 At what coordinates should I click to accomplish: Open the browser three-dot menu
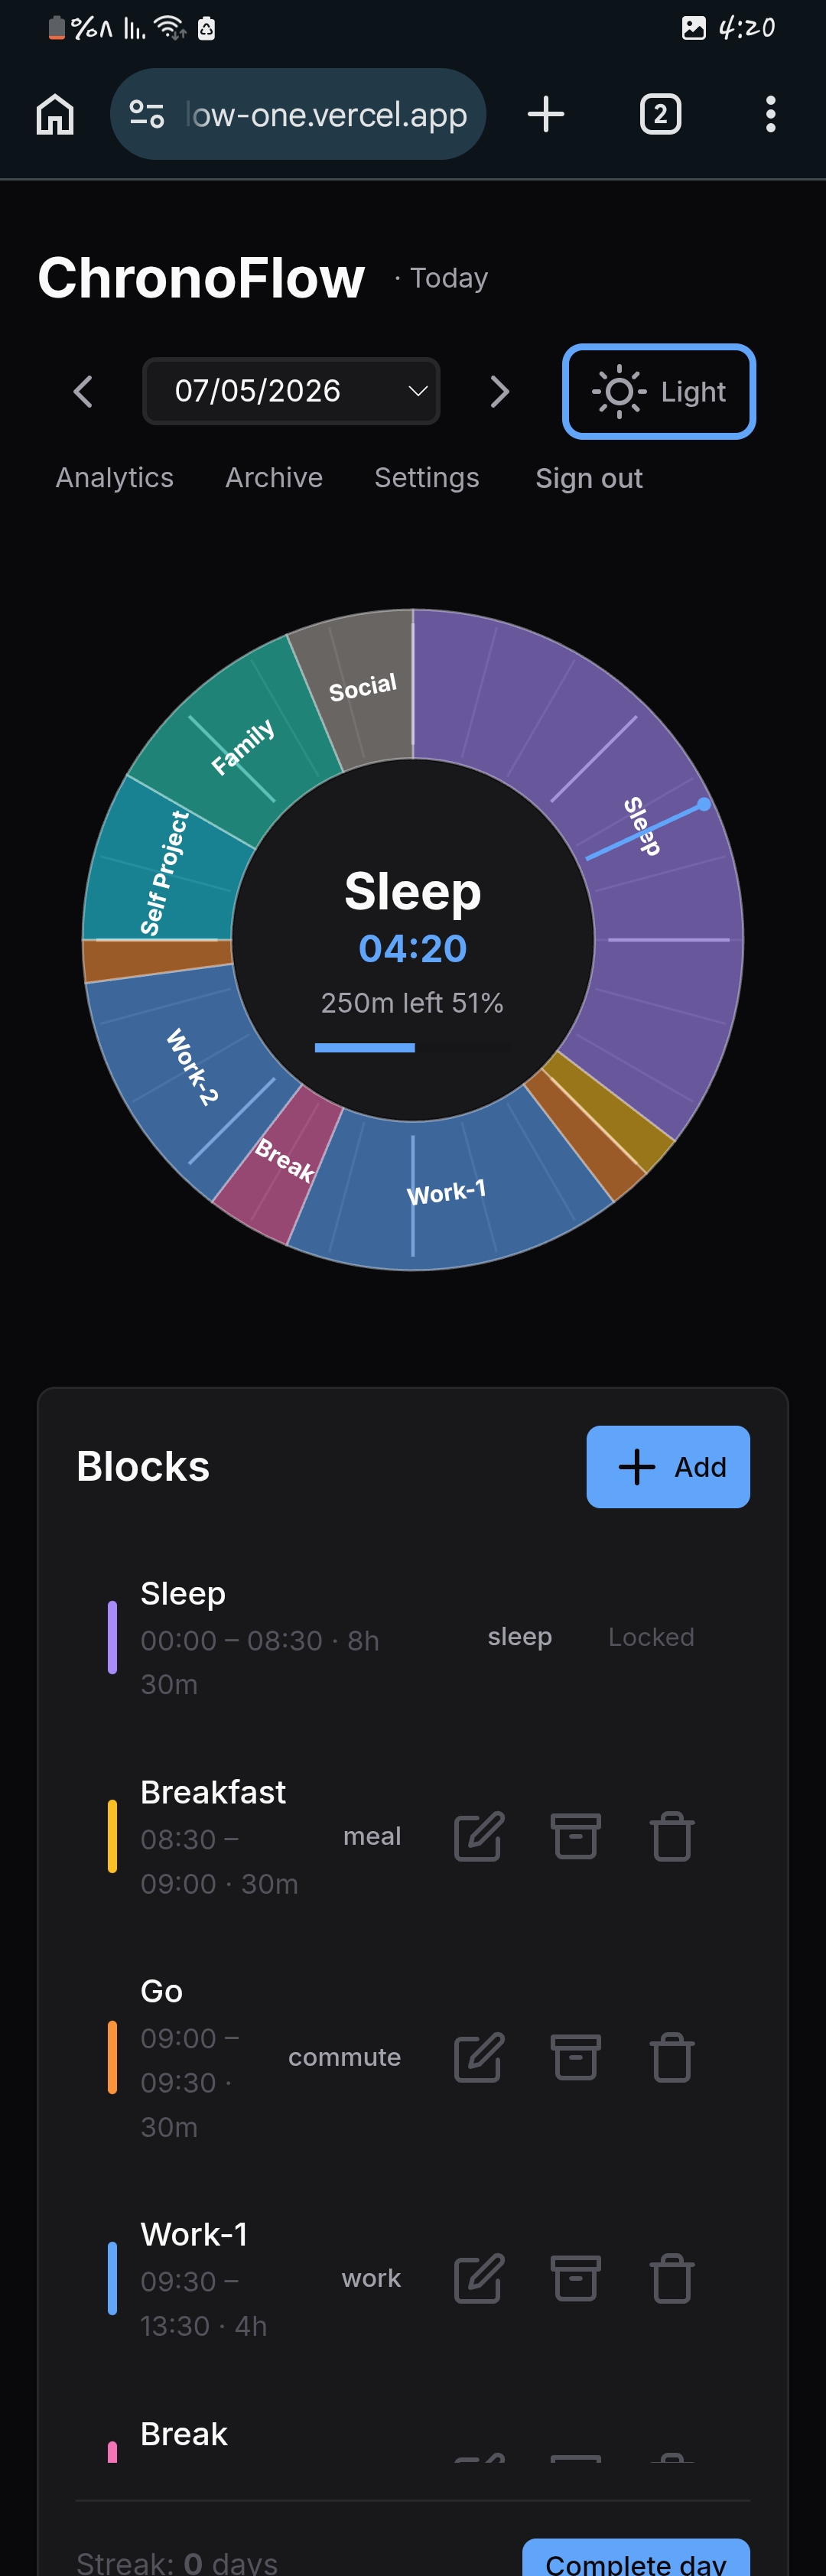[x=770, y=114]
